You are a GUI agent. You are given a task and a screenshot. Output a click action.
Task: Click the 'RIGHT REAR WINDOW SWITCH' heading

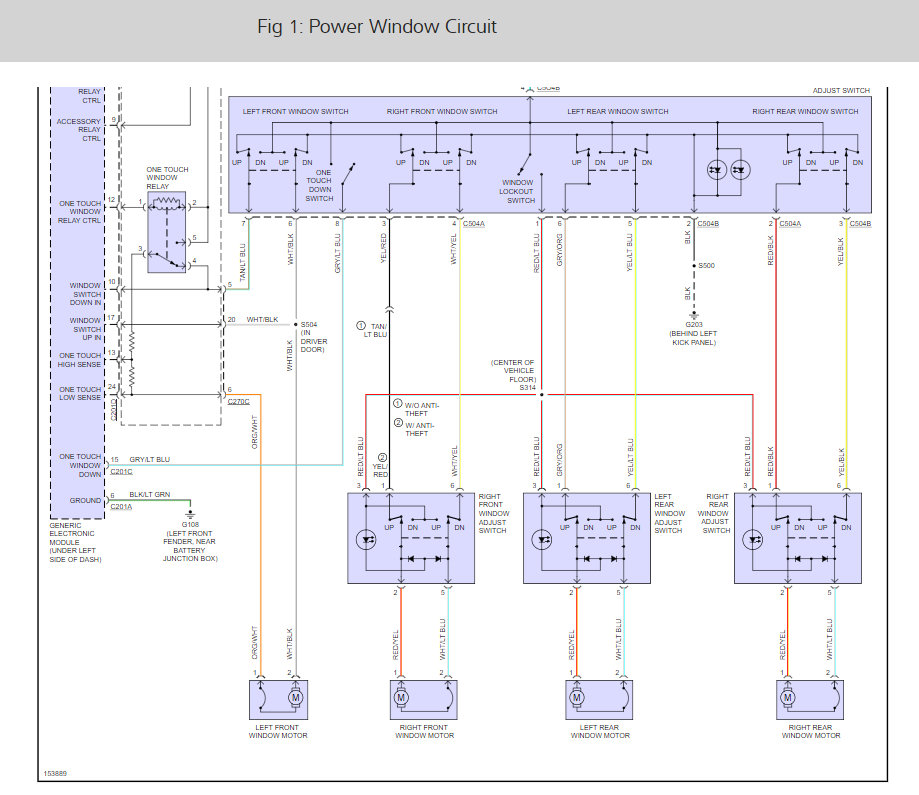pos(805,111)
